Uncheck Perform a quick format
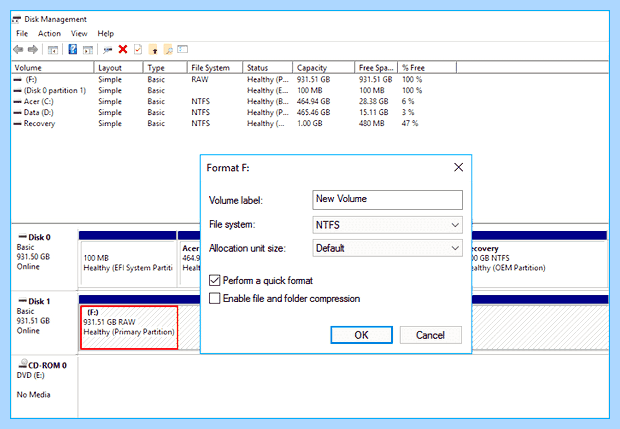Screen dimensions: 620x429 [x=214, y=281]
